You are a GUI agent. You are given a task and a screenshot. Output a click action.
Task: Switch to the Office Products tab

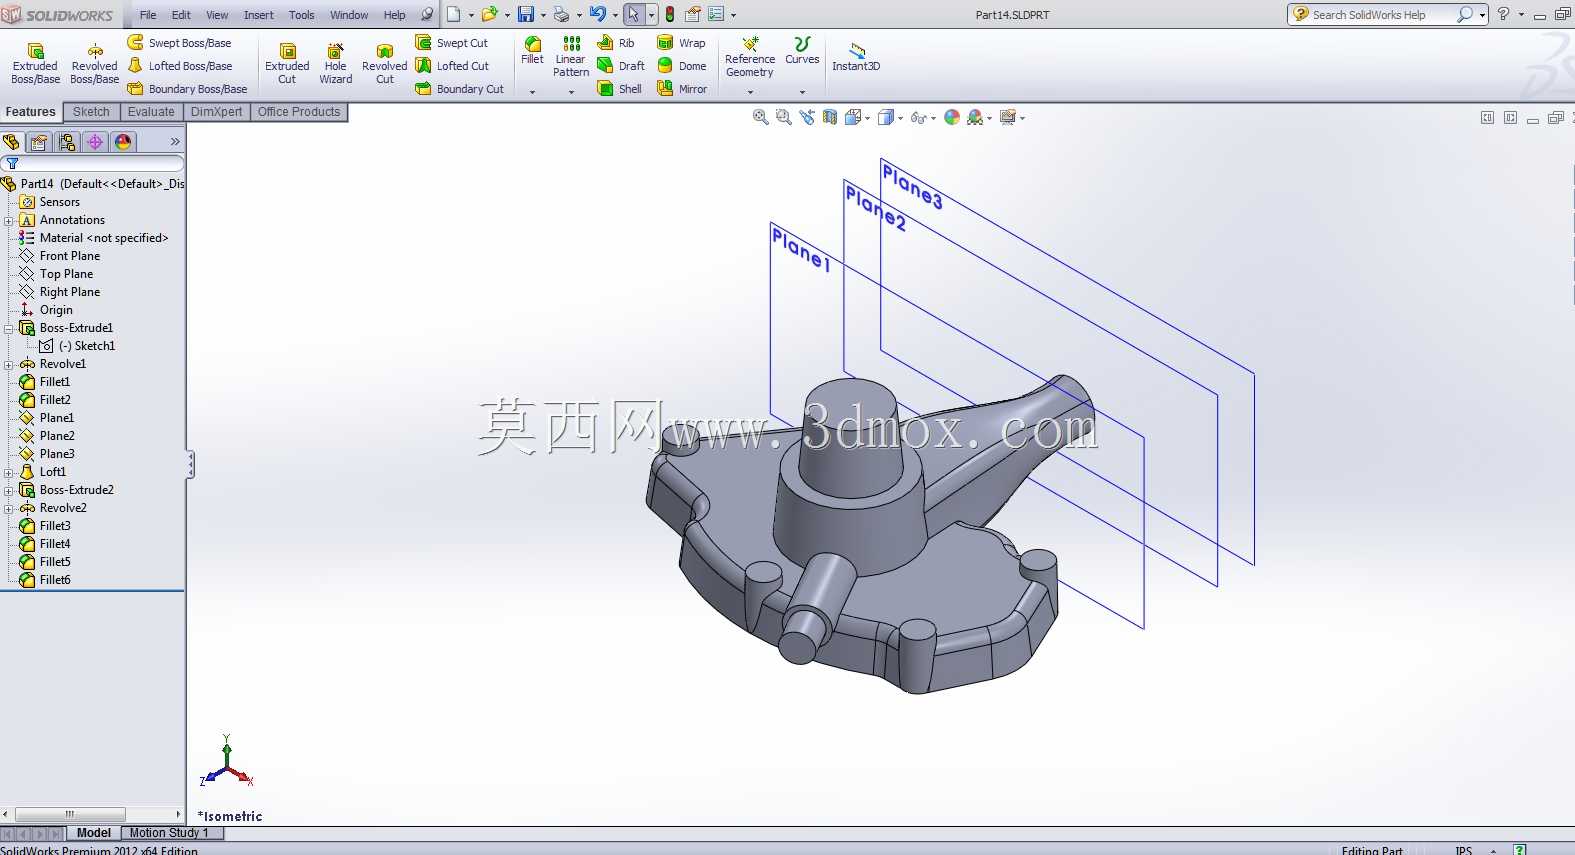coord(299,112)
